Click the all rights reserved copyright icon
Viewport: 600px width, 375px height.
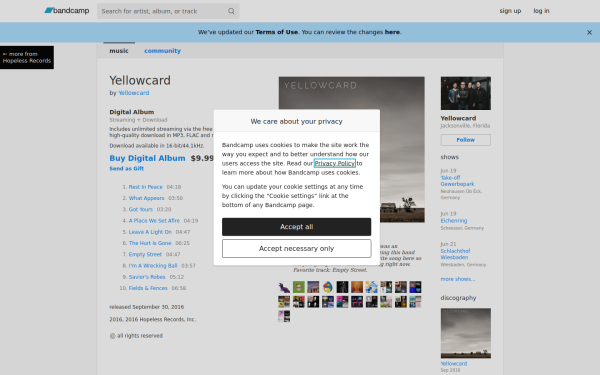pyautogui.click(x=112, y=336)
